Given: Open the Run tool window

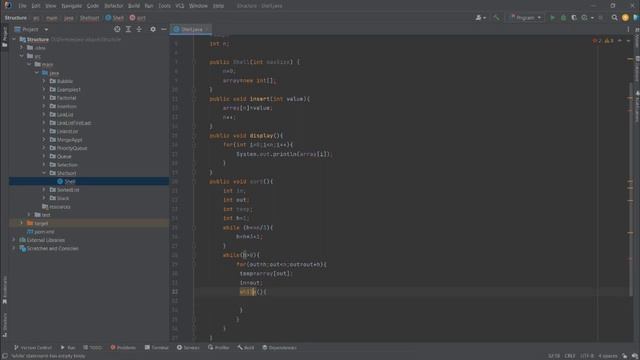Looking at the screenshot, I should click(68, 348).
